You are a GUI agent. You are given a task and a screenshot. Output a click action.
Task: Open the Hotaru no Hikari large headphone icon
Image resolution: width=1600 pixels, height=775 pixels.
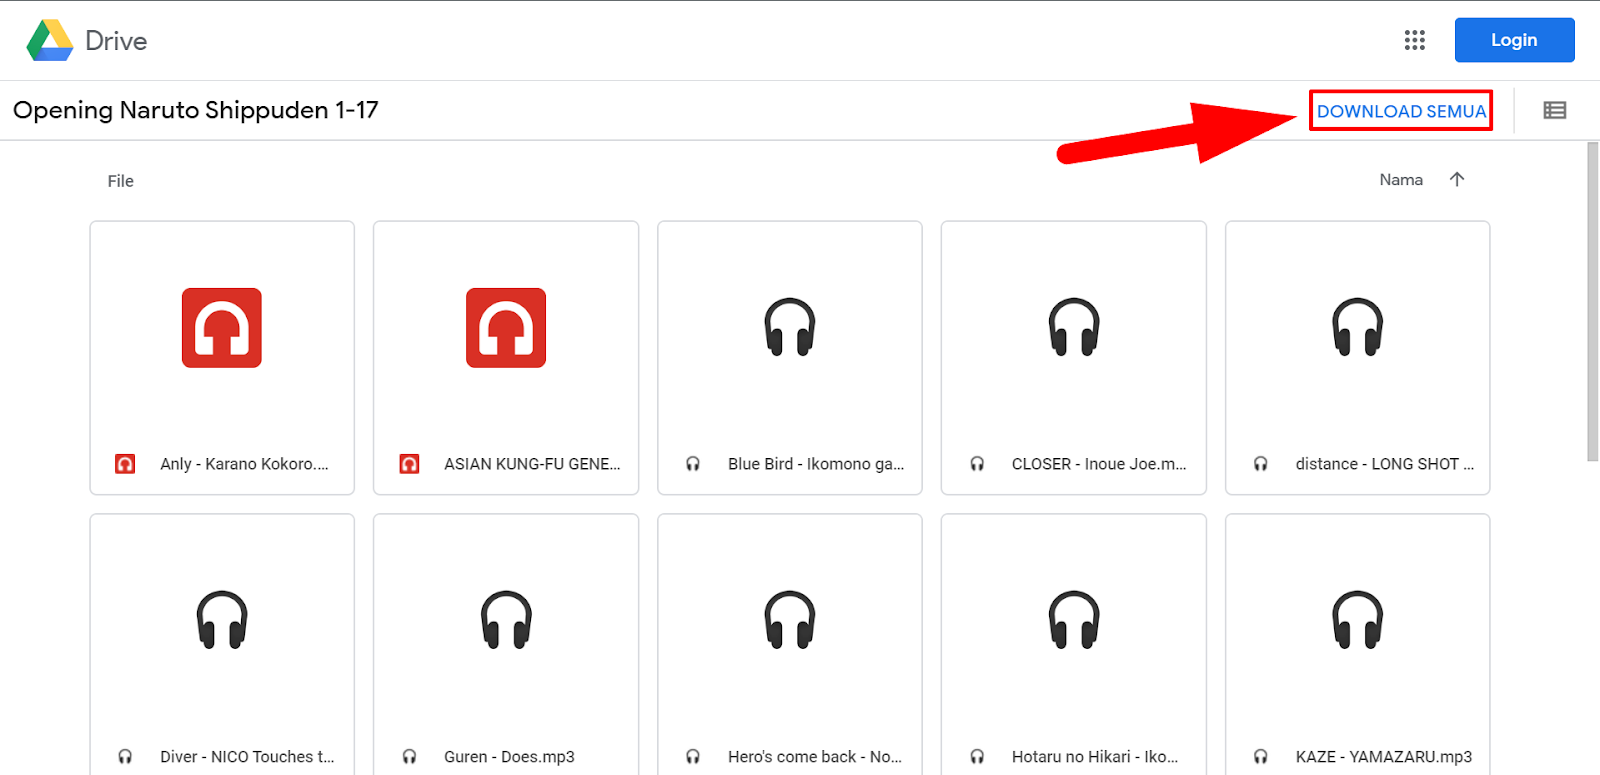pyautogui.click(x=1074, y=620)
